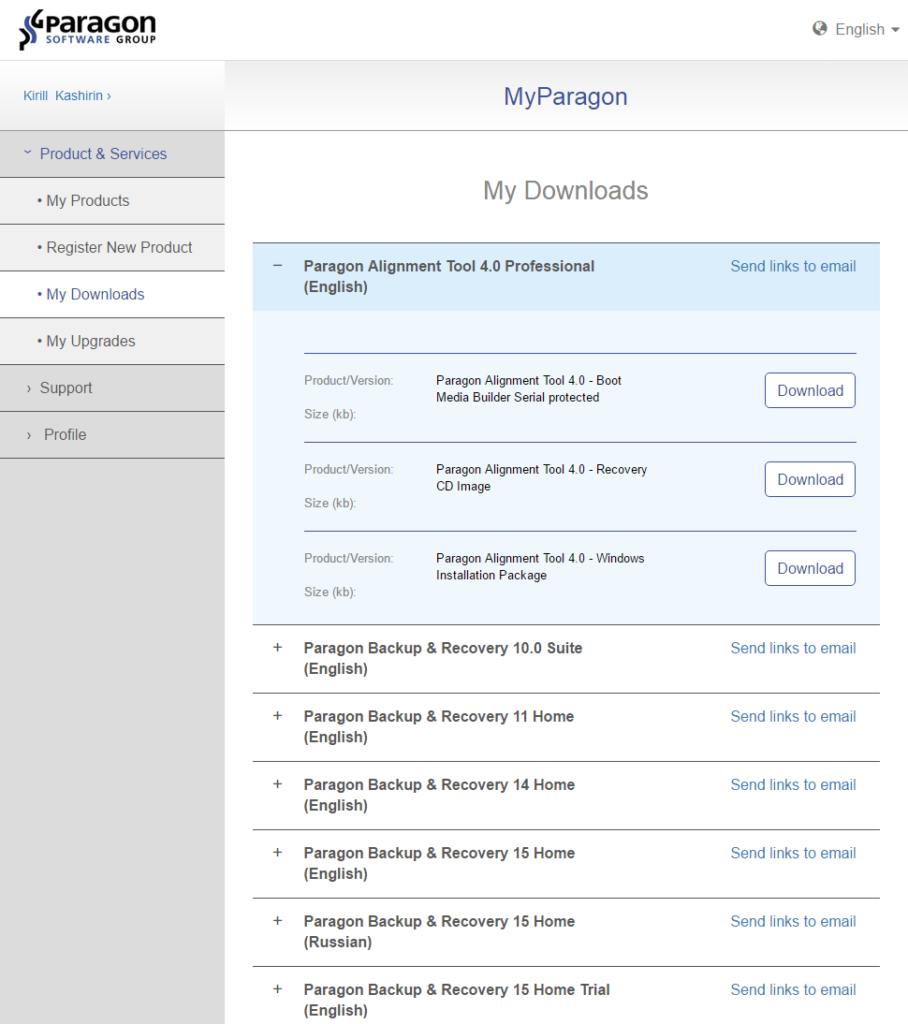The width and height of the screenshot is (908, 1024).
Task: Select My Upgrades in the sidebar
Action: pyautogui.click(x=88, y=341)
